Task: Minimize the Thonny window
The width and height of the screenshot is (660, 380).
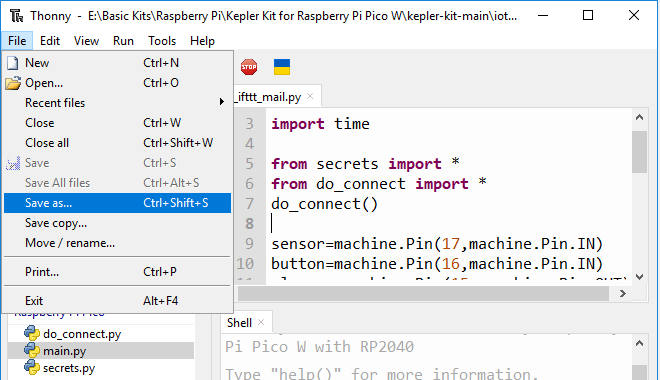Action: click(x=543, y=16)
